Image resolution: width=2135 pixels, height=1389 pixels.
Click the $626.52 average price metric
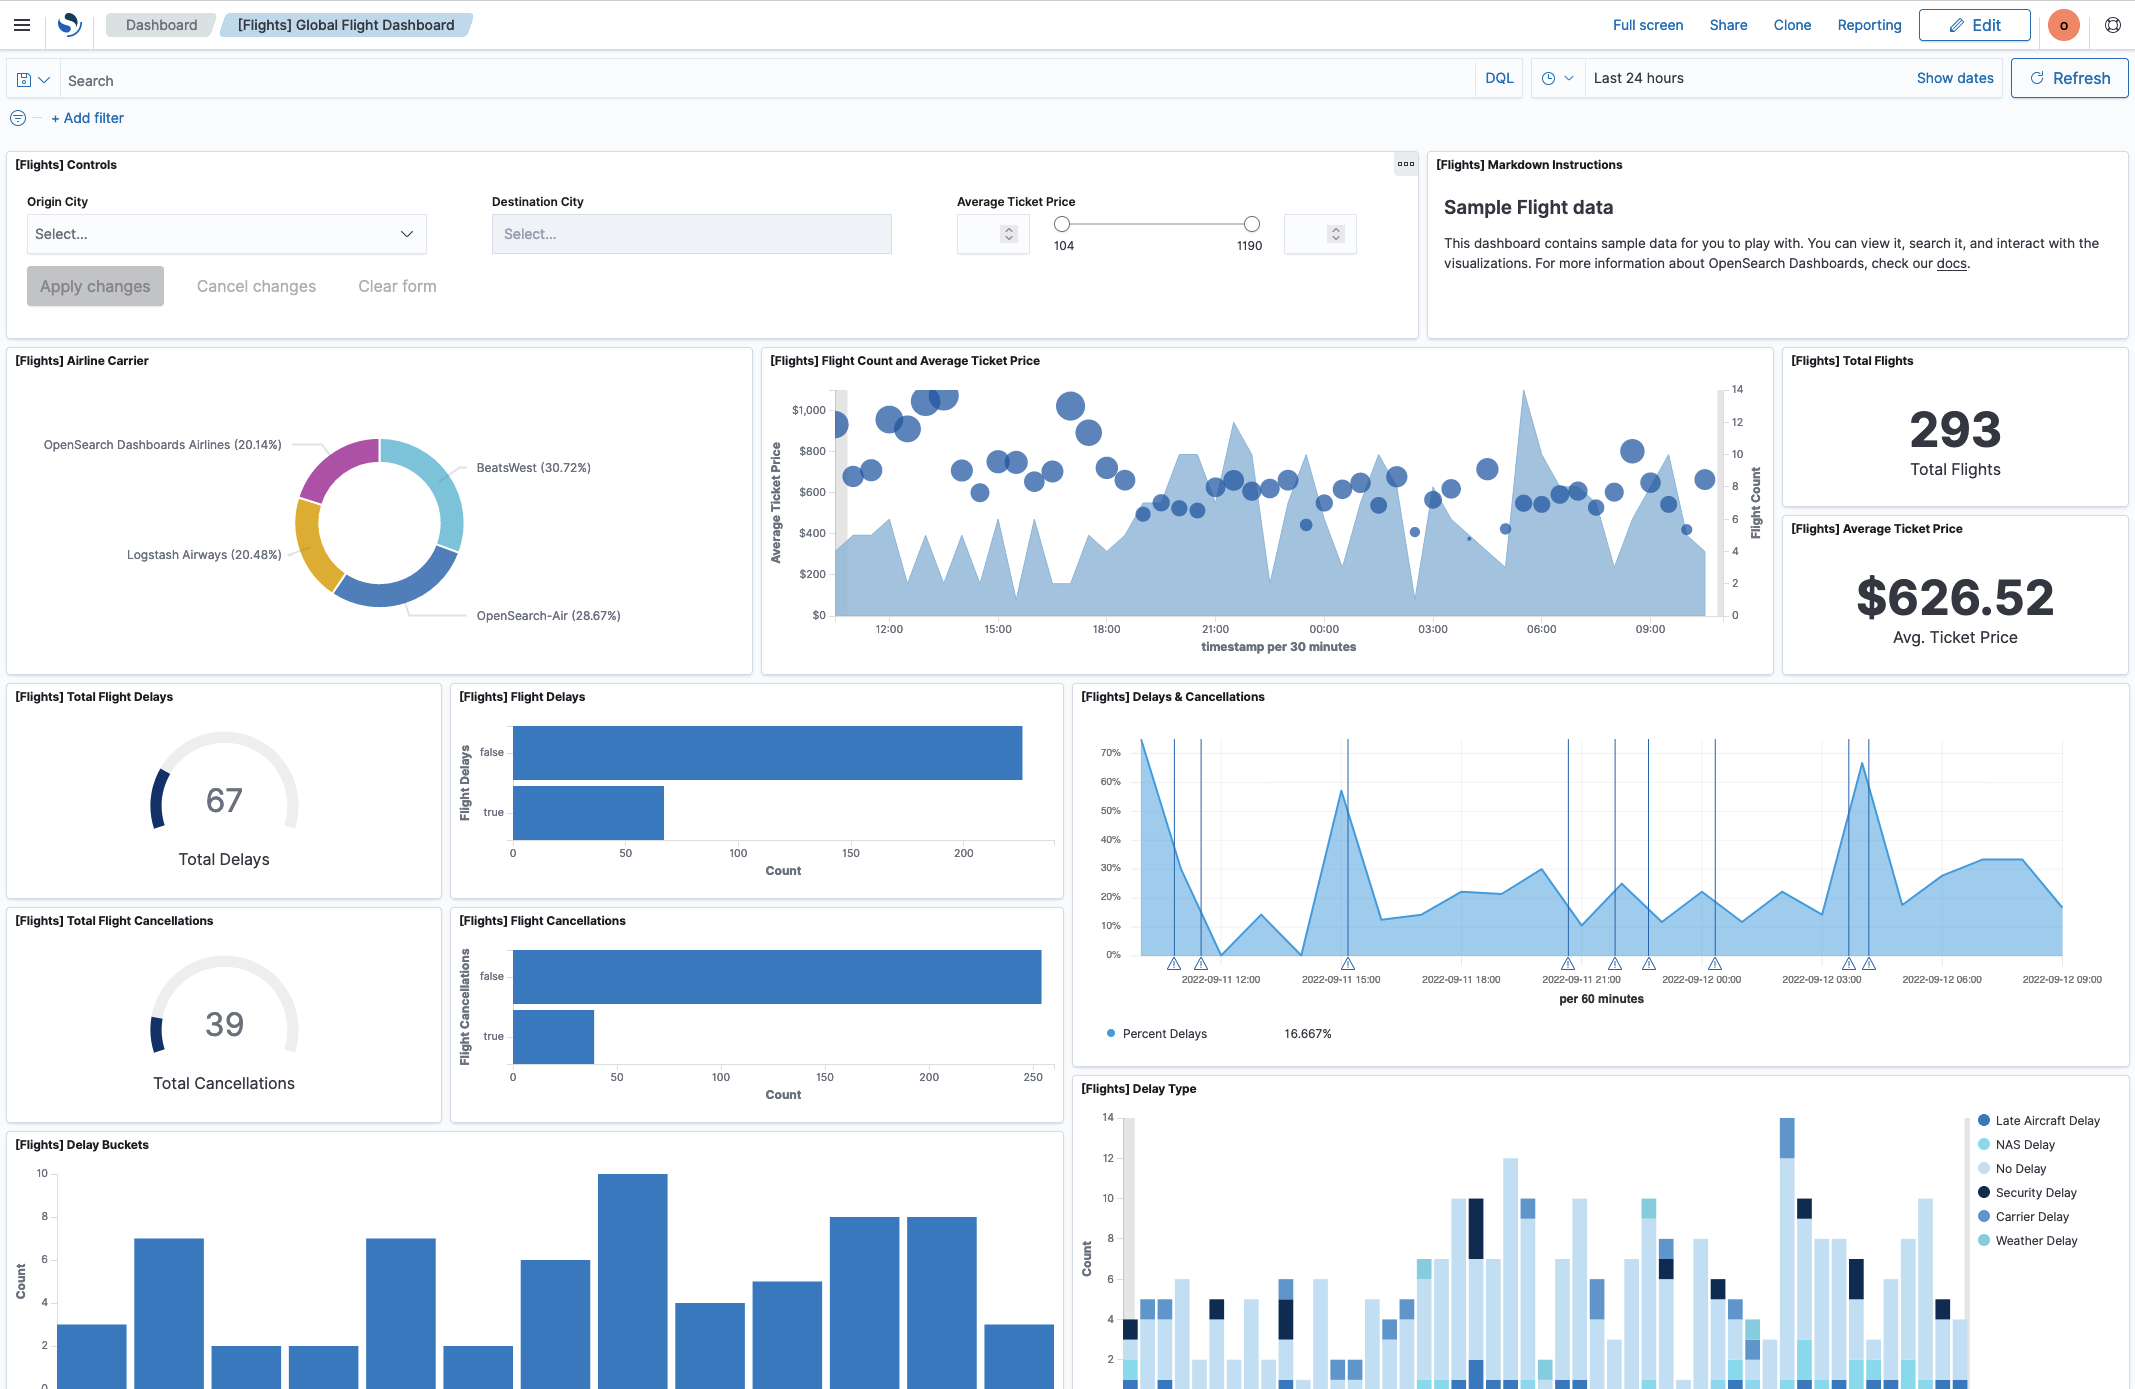point(1955,598)
